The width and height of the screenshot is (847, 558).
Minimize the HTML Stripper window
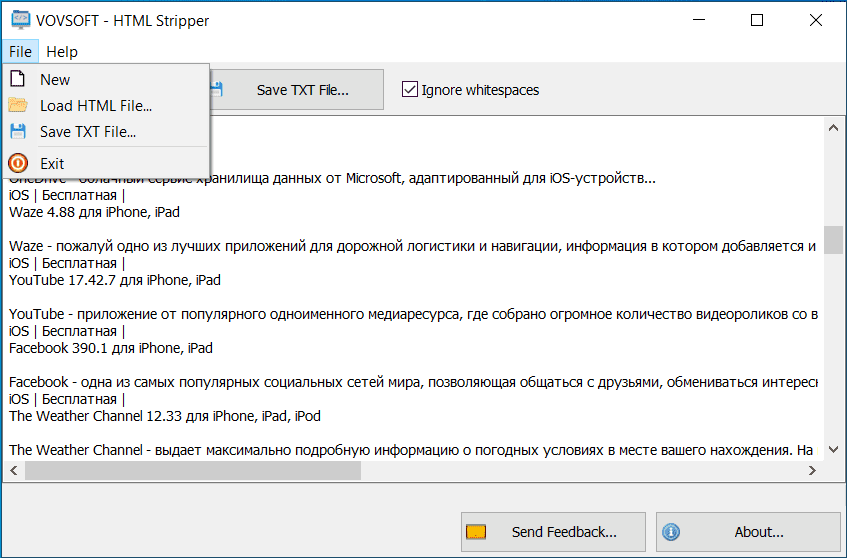point(699,20)
